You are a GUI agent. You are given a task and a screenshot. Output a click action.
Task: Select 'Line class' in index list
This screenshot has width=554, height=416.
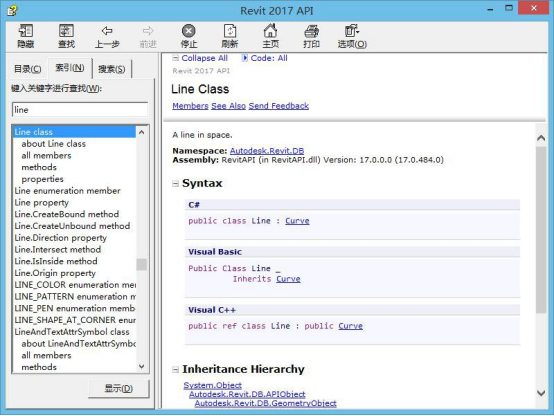(x=74, y=132)
